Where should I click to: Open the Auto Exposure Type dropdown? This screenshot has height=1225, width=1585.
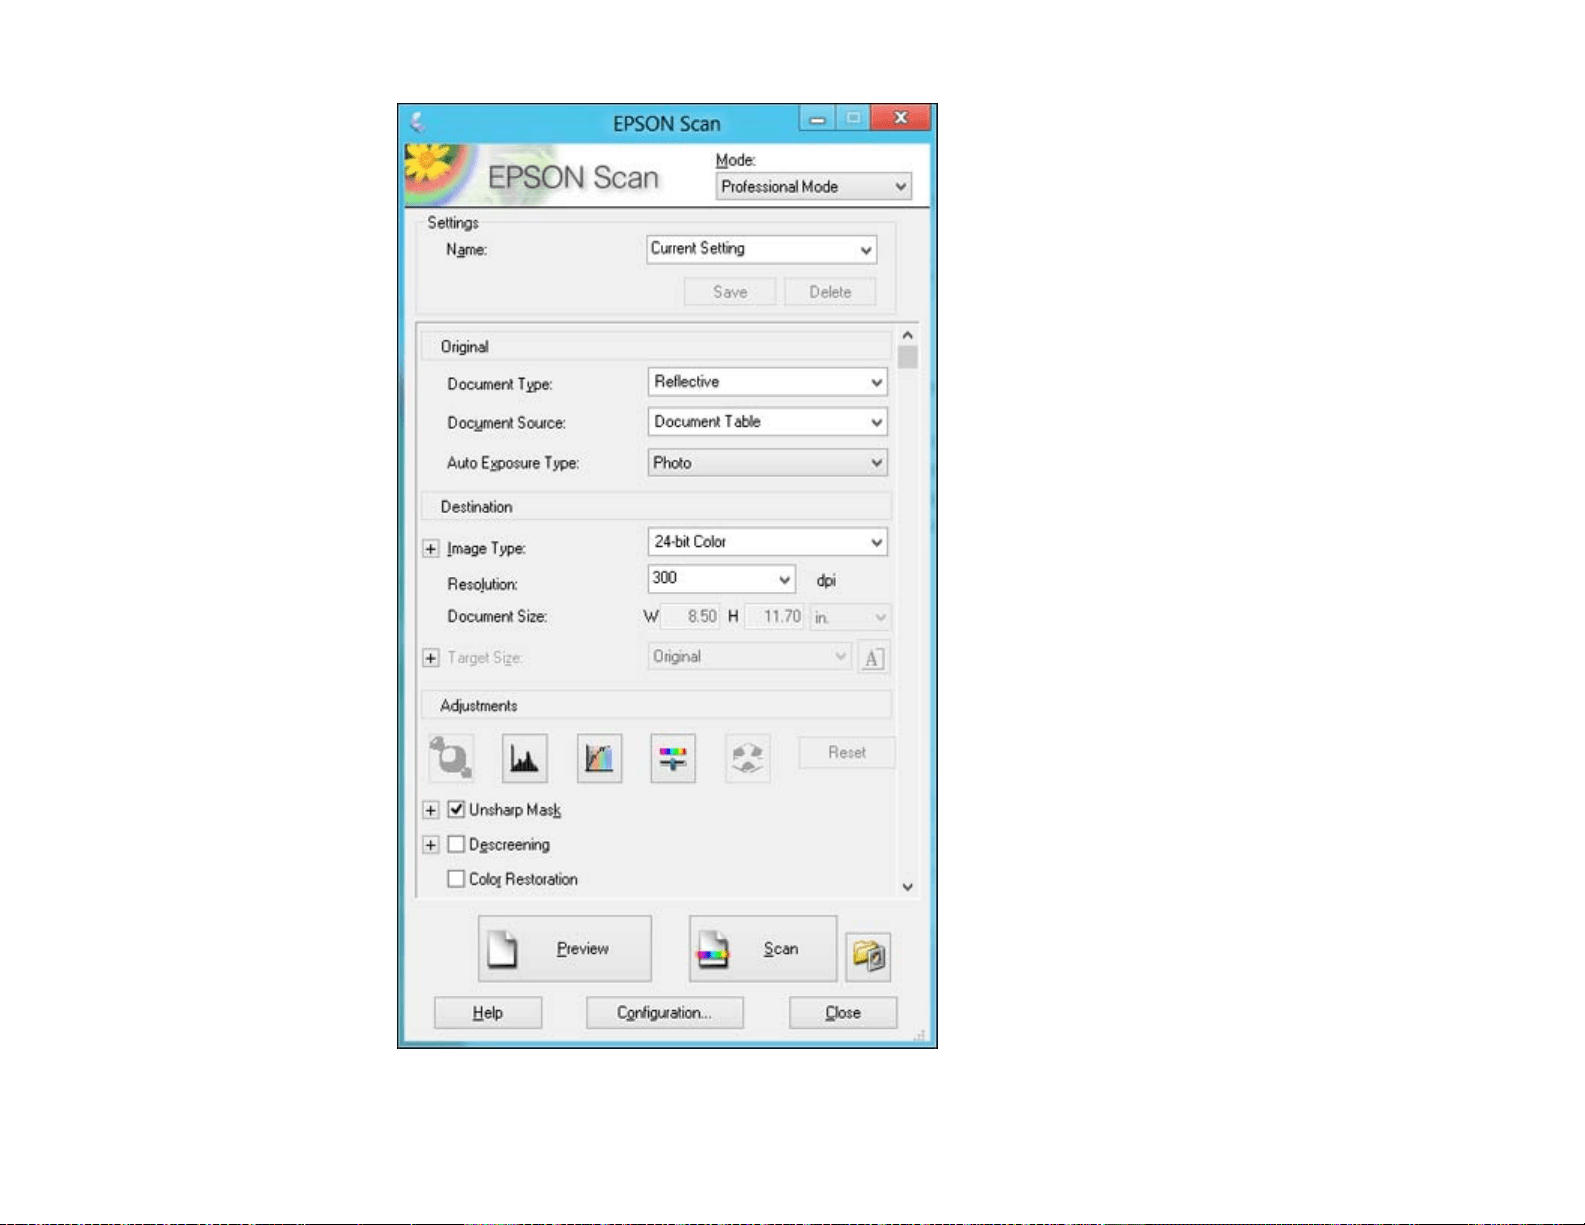[767, 463]
